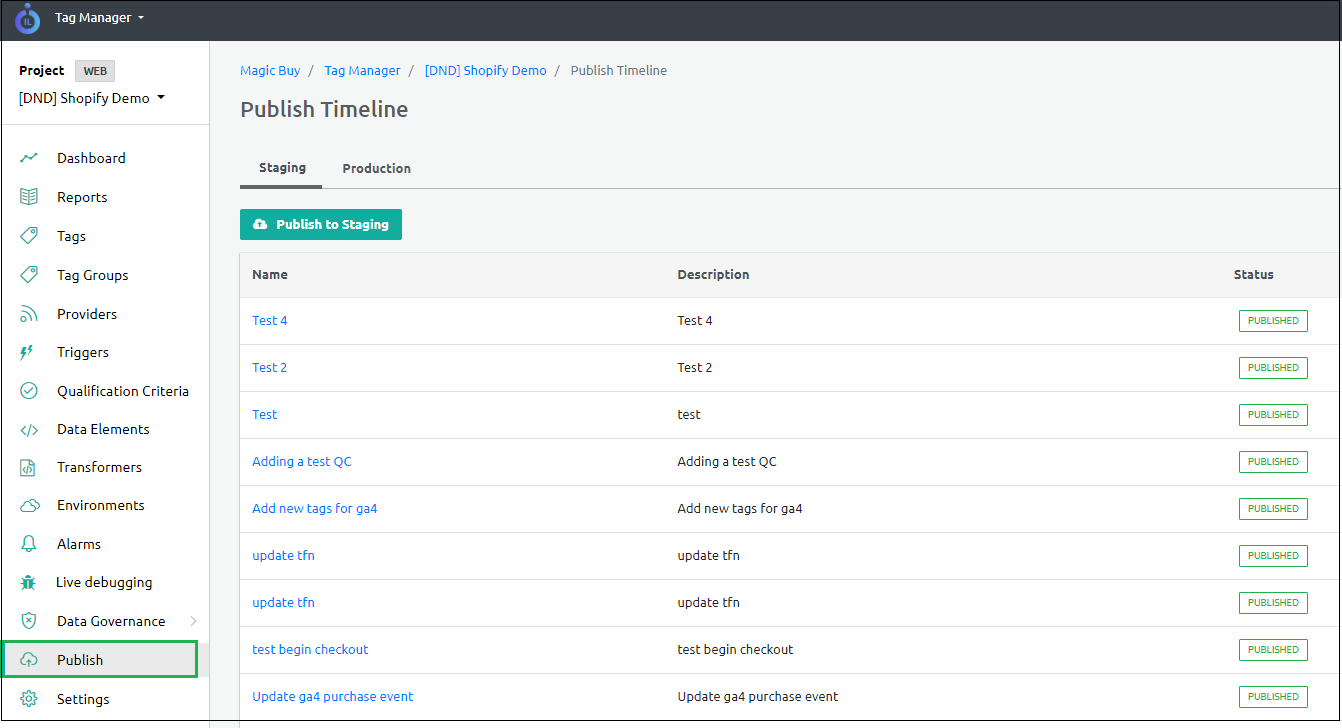This screenshot has width=1342, height=728.
Task: Select the Transformers sidebar item
Action: [99, 467]
